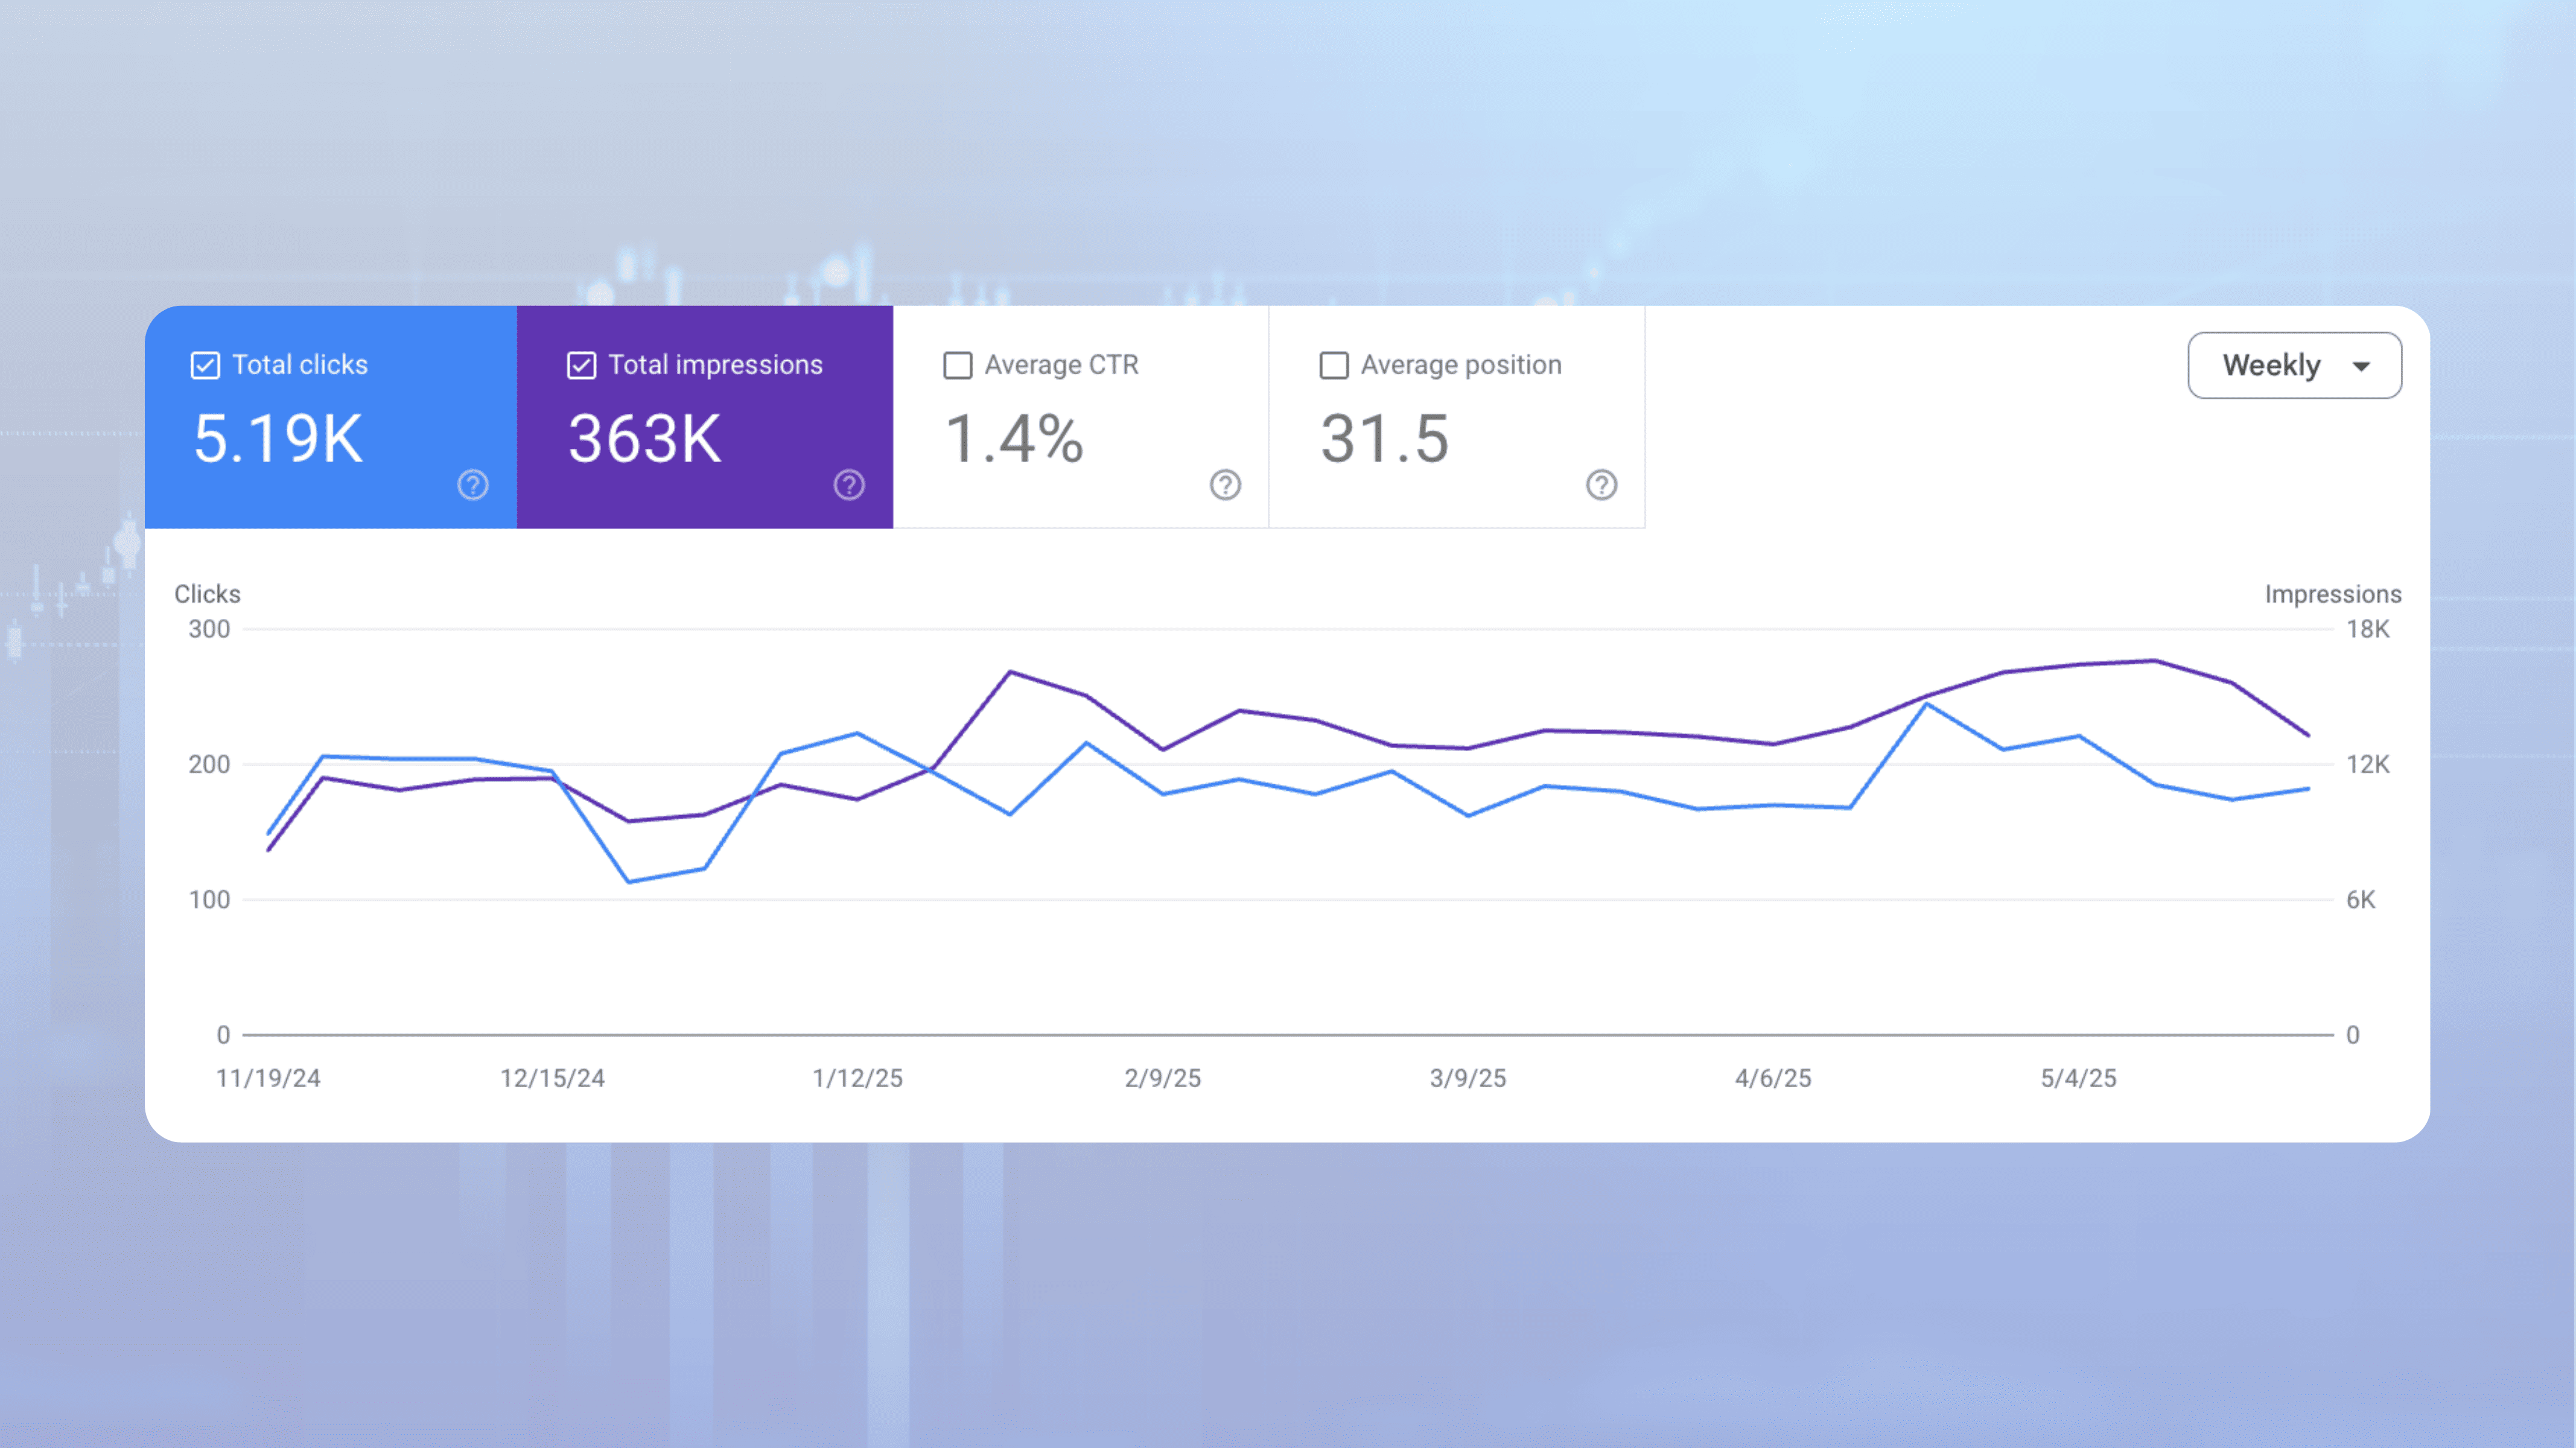Select the 31.5 Average position card
2576x1448 pixels.
pyautogui.click(x=1385, y=438)
